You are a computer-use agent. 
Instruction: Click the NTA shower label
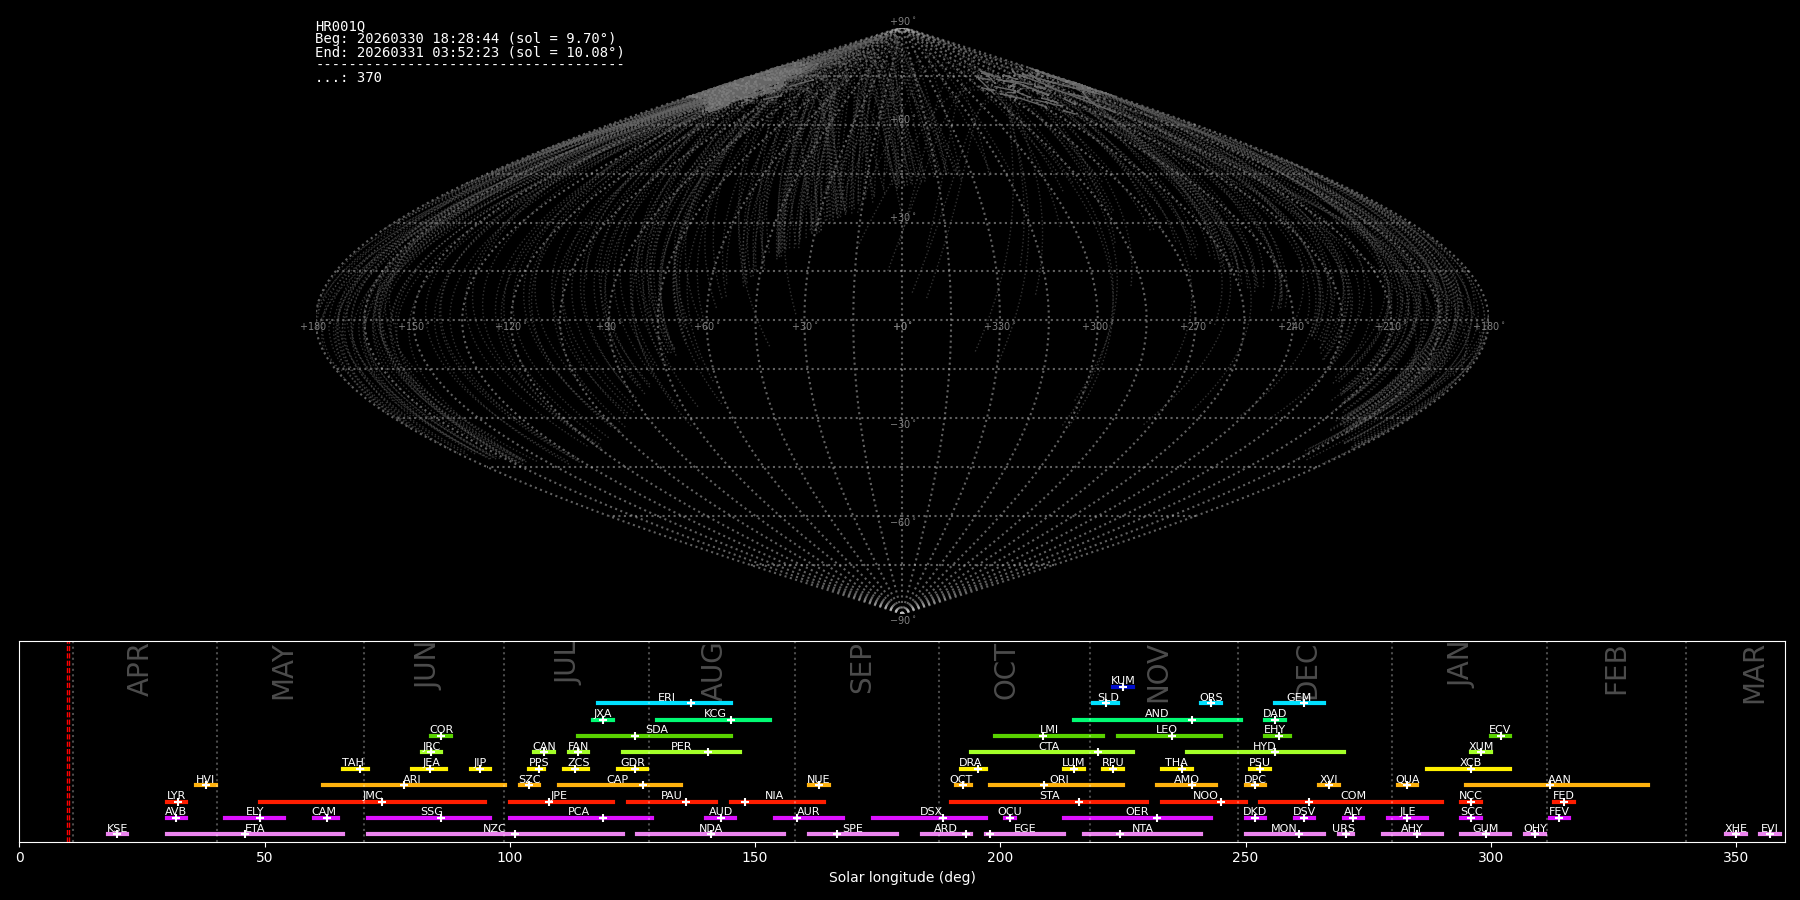pos(1142,829)
